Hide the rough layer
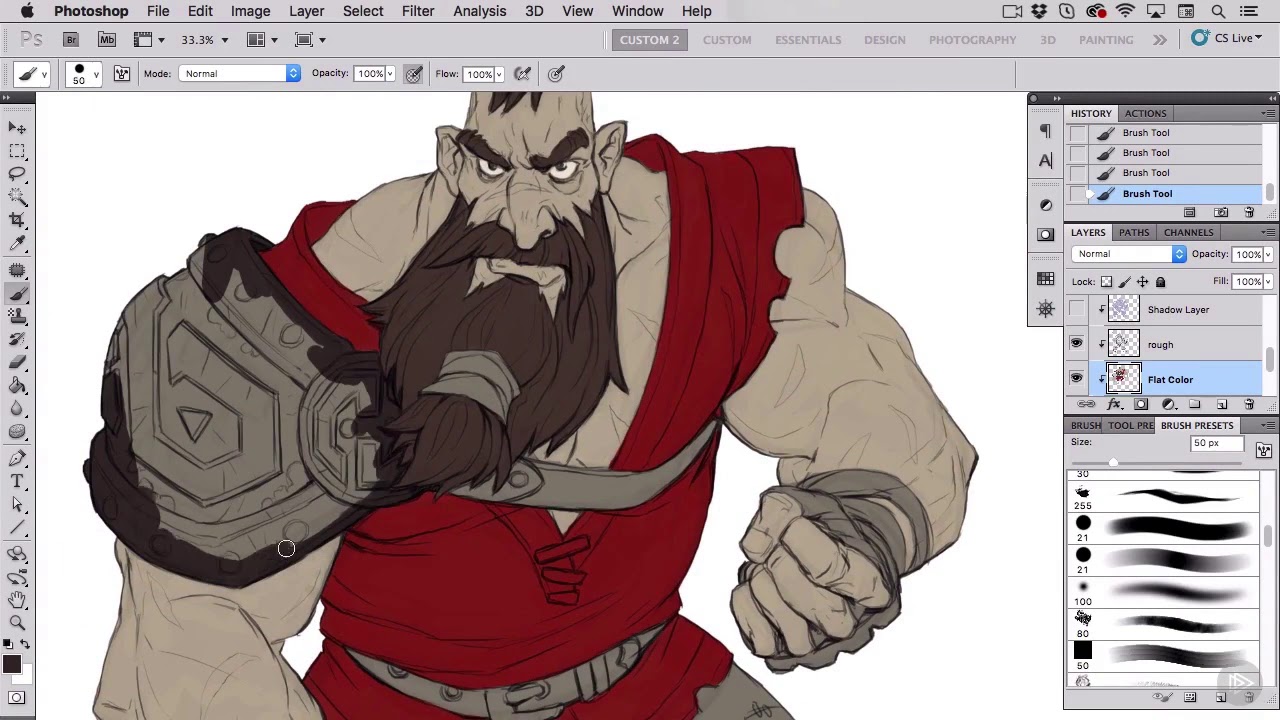 point(1076,344)
